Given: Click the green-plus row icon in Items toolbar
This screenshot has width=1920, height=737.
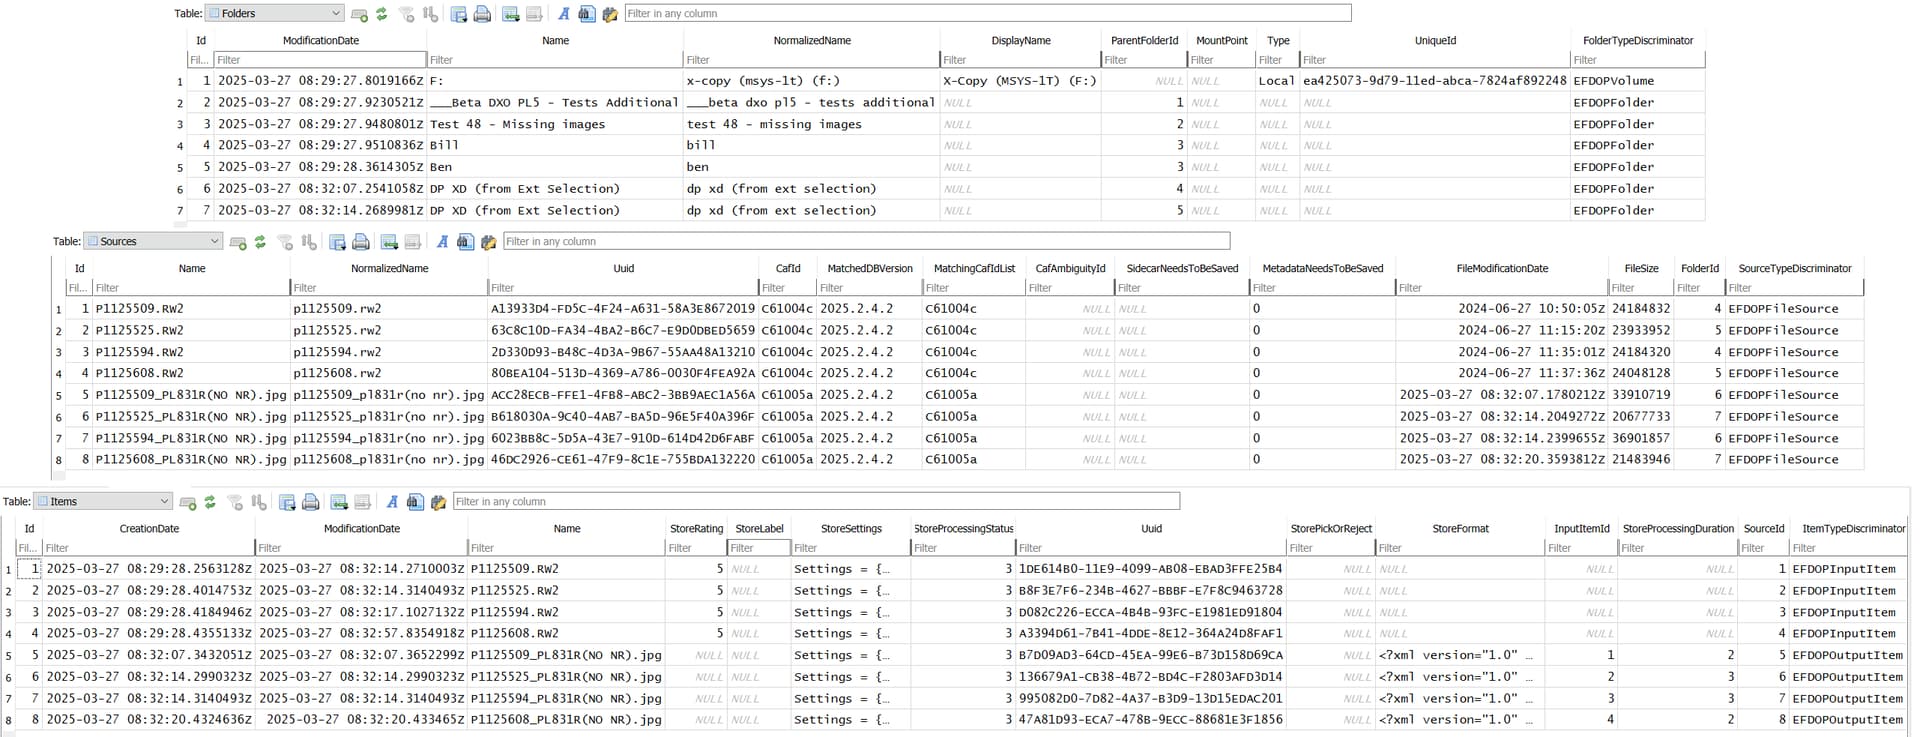Looking at the screenshot, I should 188,502.
